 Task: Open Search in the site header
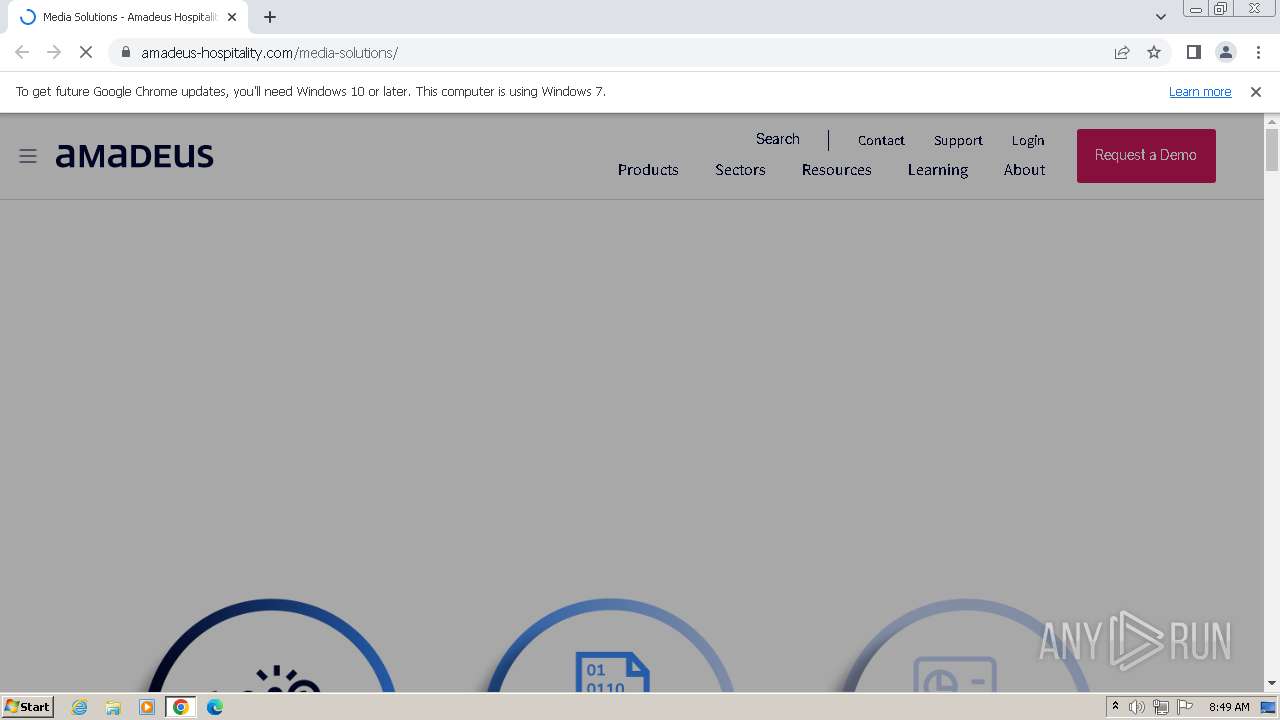[778, 139]
